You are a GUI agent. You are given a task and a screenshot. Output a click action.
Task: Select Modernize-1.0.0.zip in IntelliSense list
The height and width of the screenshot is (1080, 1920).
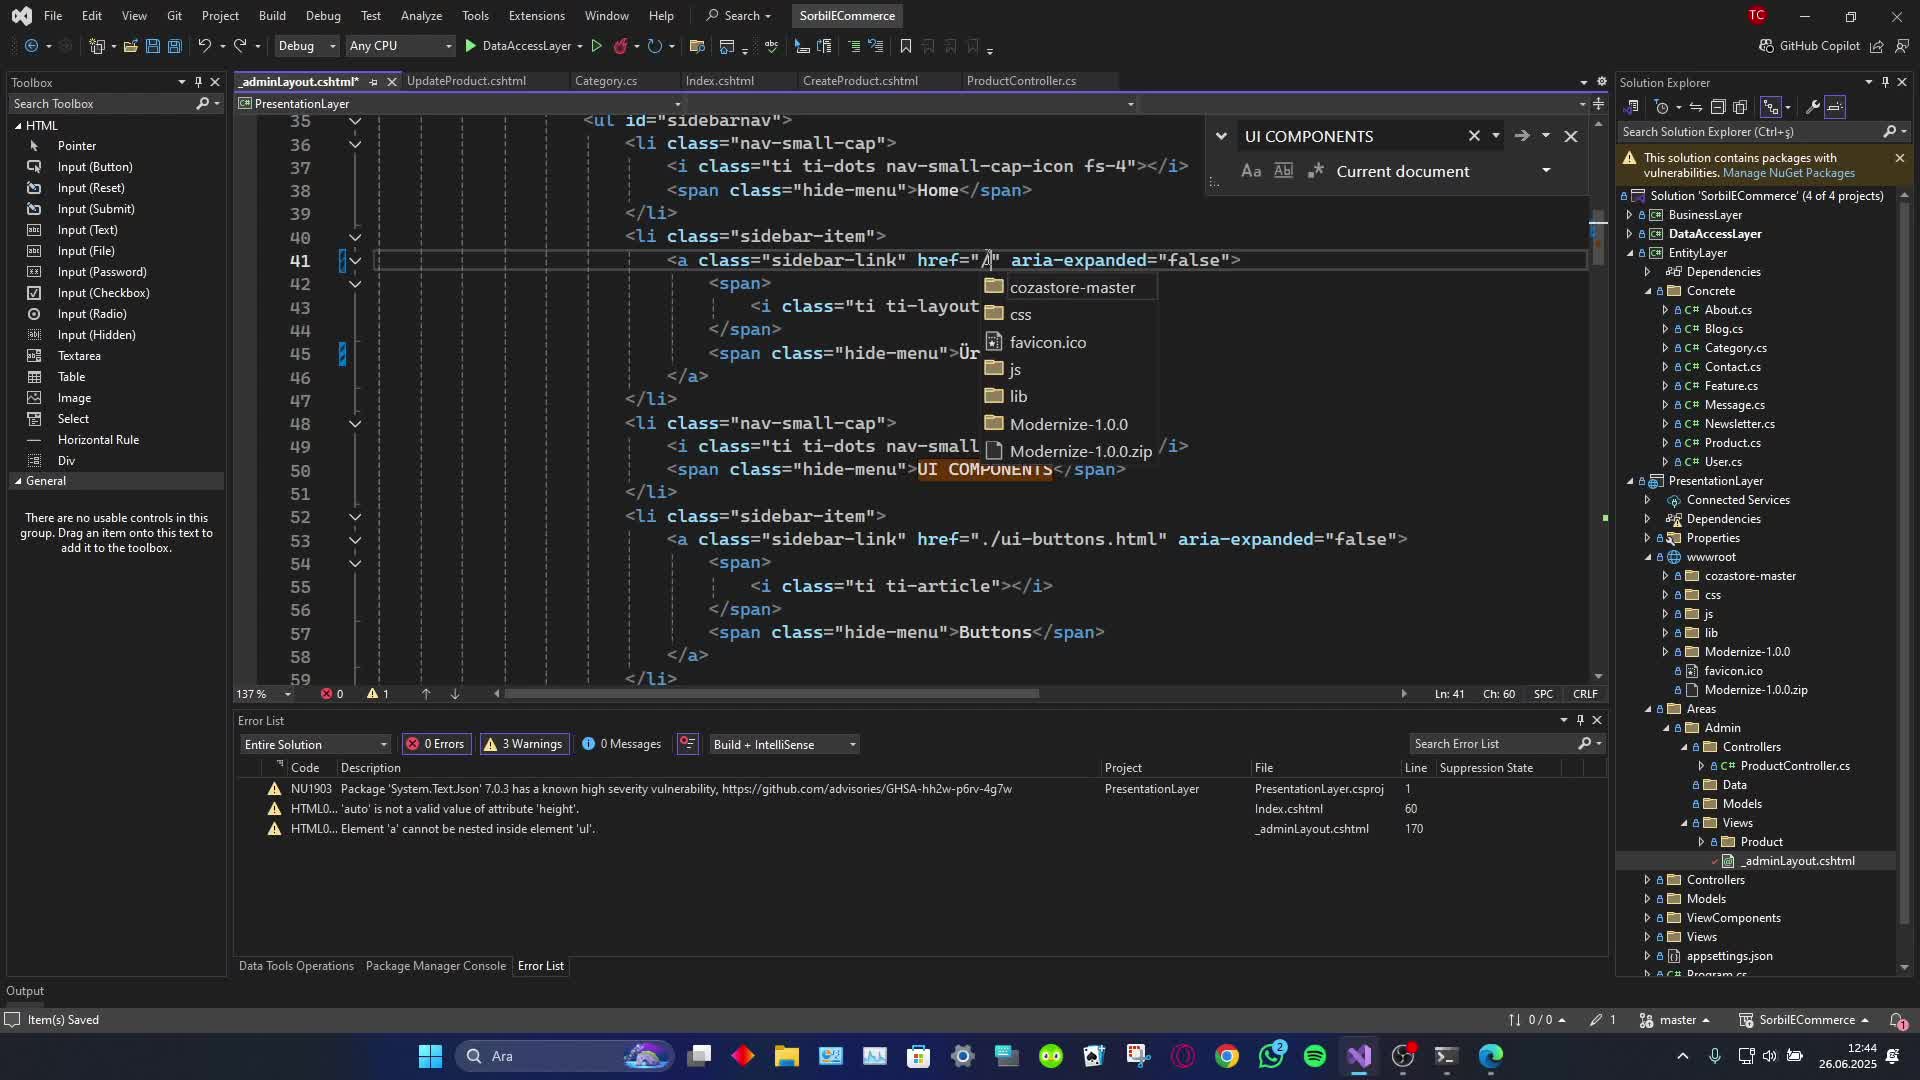tap(1069, 451)
